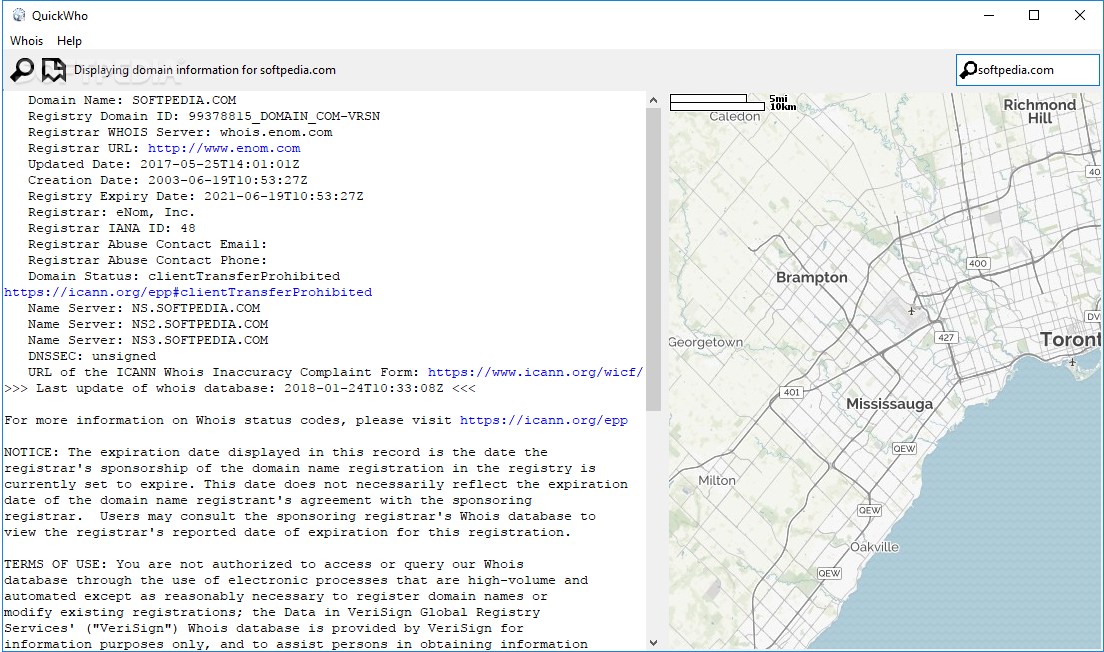
Task: Open the icann.org/wicf complaint form link
Action: click(x=535, y=372)
